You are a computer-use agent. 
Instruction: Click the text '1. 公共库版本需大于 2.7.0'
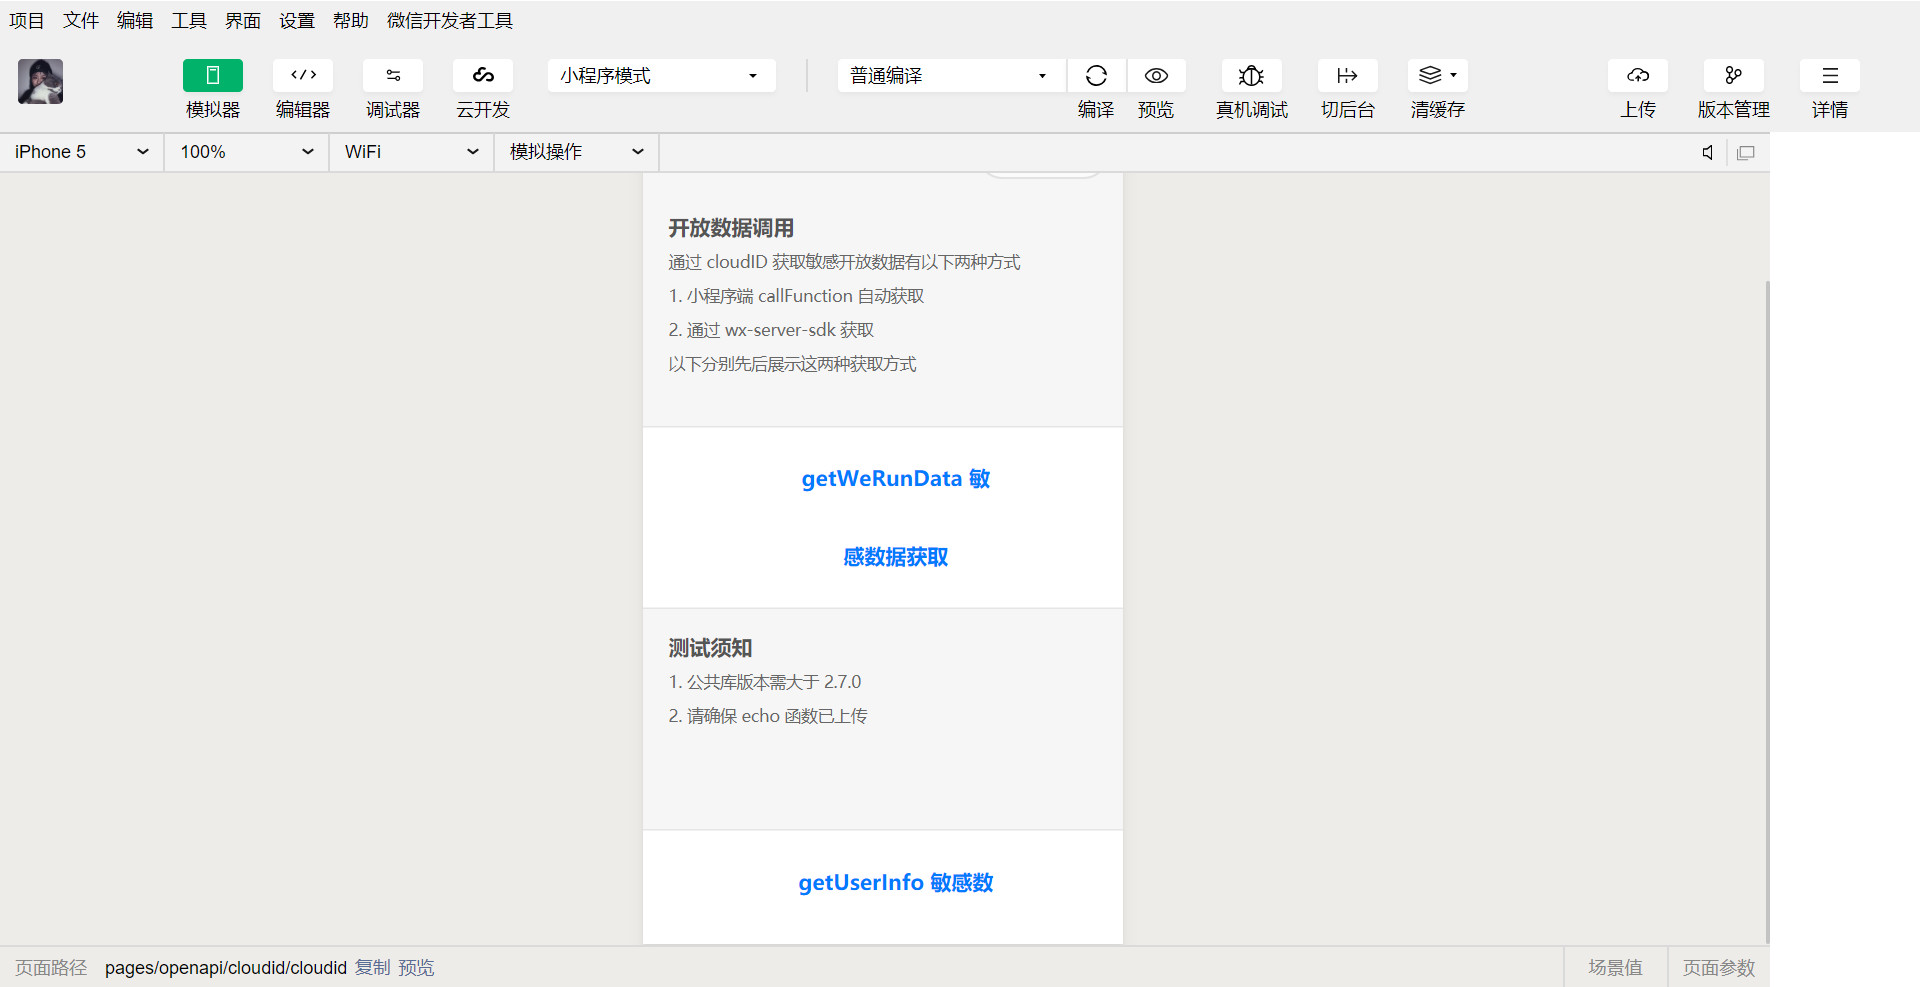click(765, 682)
